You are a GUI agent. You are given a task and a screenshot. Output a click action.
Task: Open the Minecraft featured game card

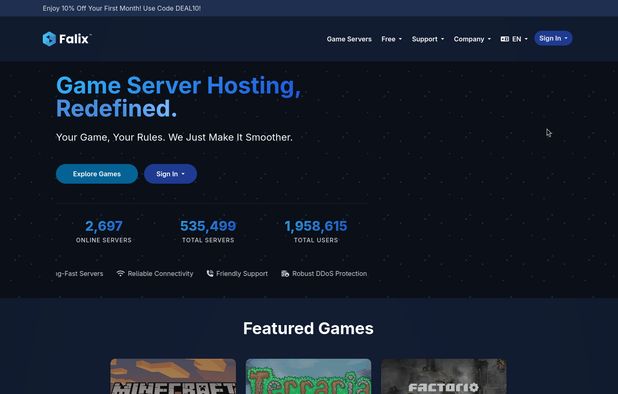(x=173, y=376)
